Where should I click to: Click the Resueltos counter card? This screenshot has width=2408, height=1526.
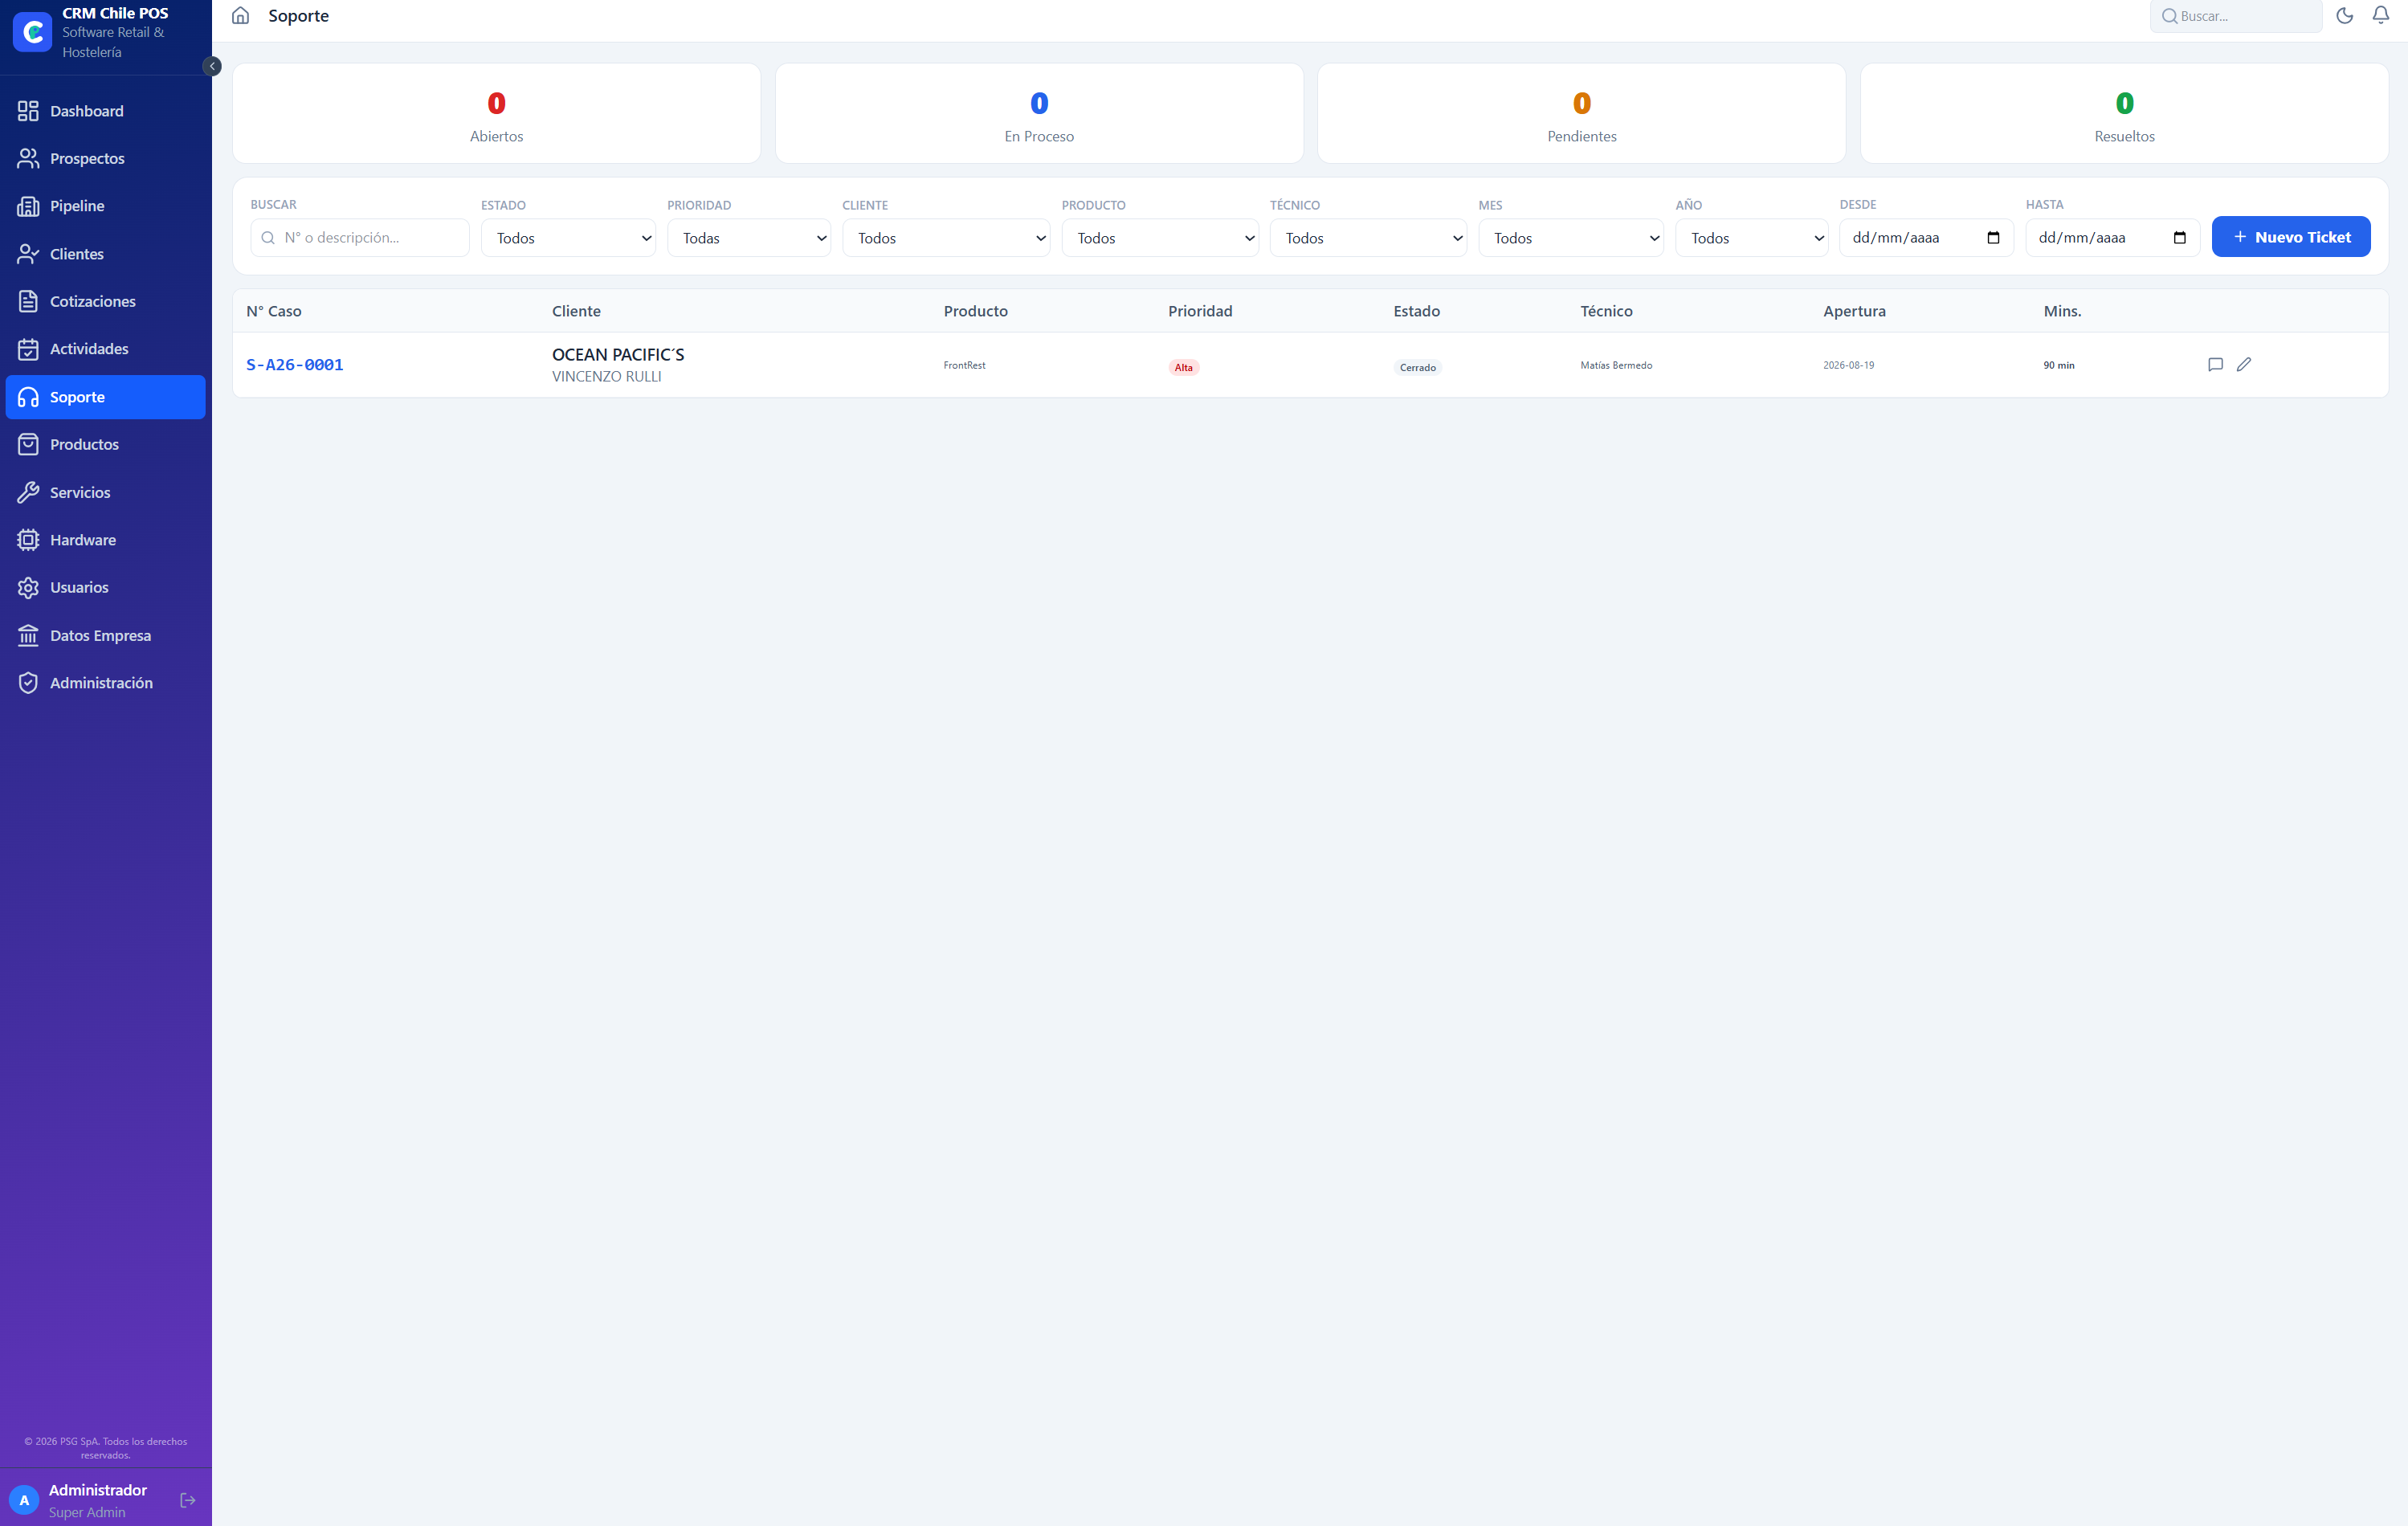click(2124, 114)
